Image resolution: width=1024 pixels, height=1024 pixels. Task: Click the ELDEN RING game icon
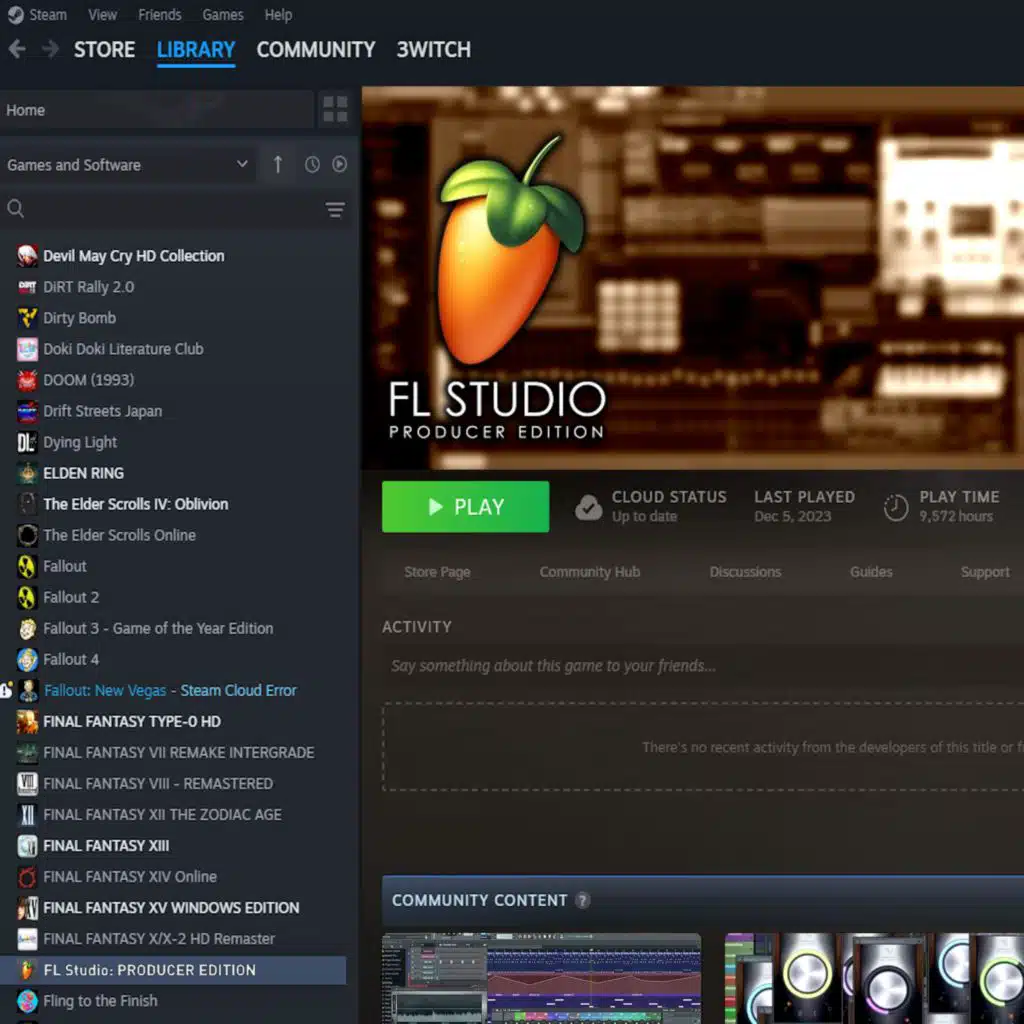[x=27, y=473]
